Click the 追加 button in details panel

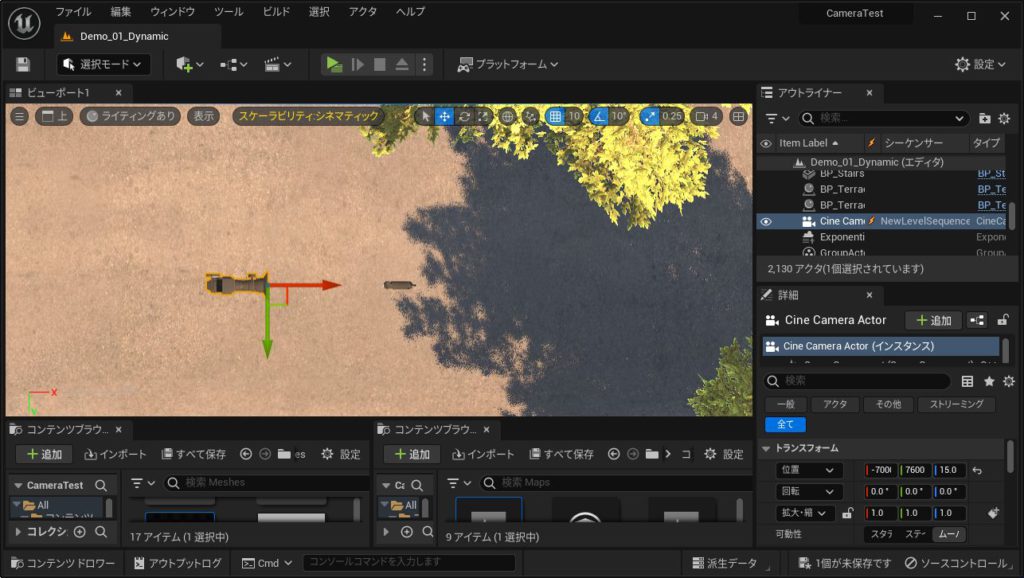pos(933,320)
